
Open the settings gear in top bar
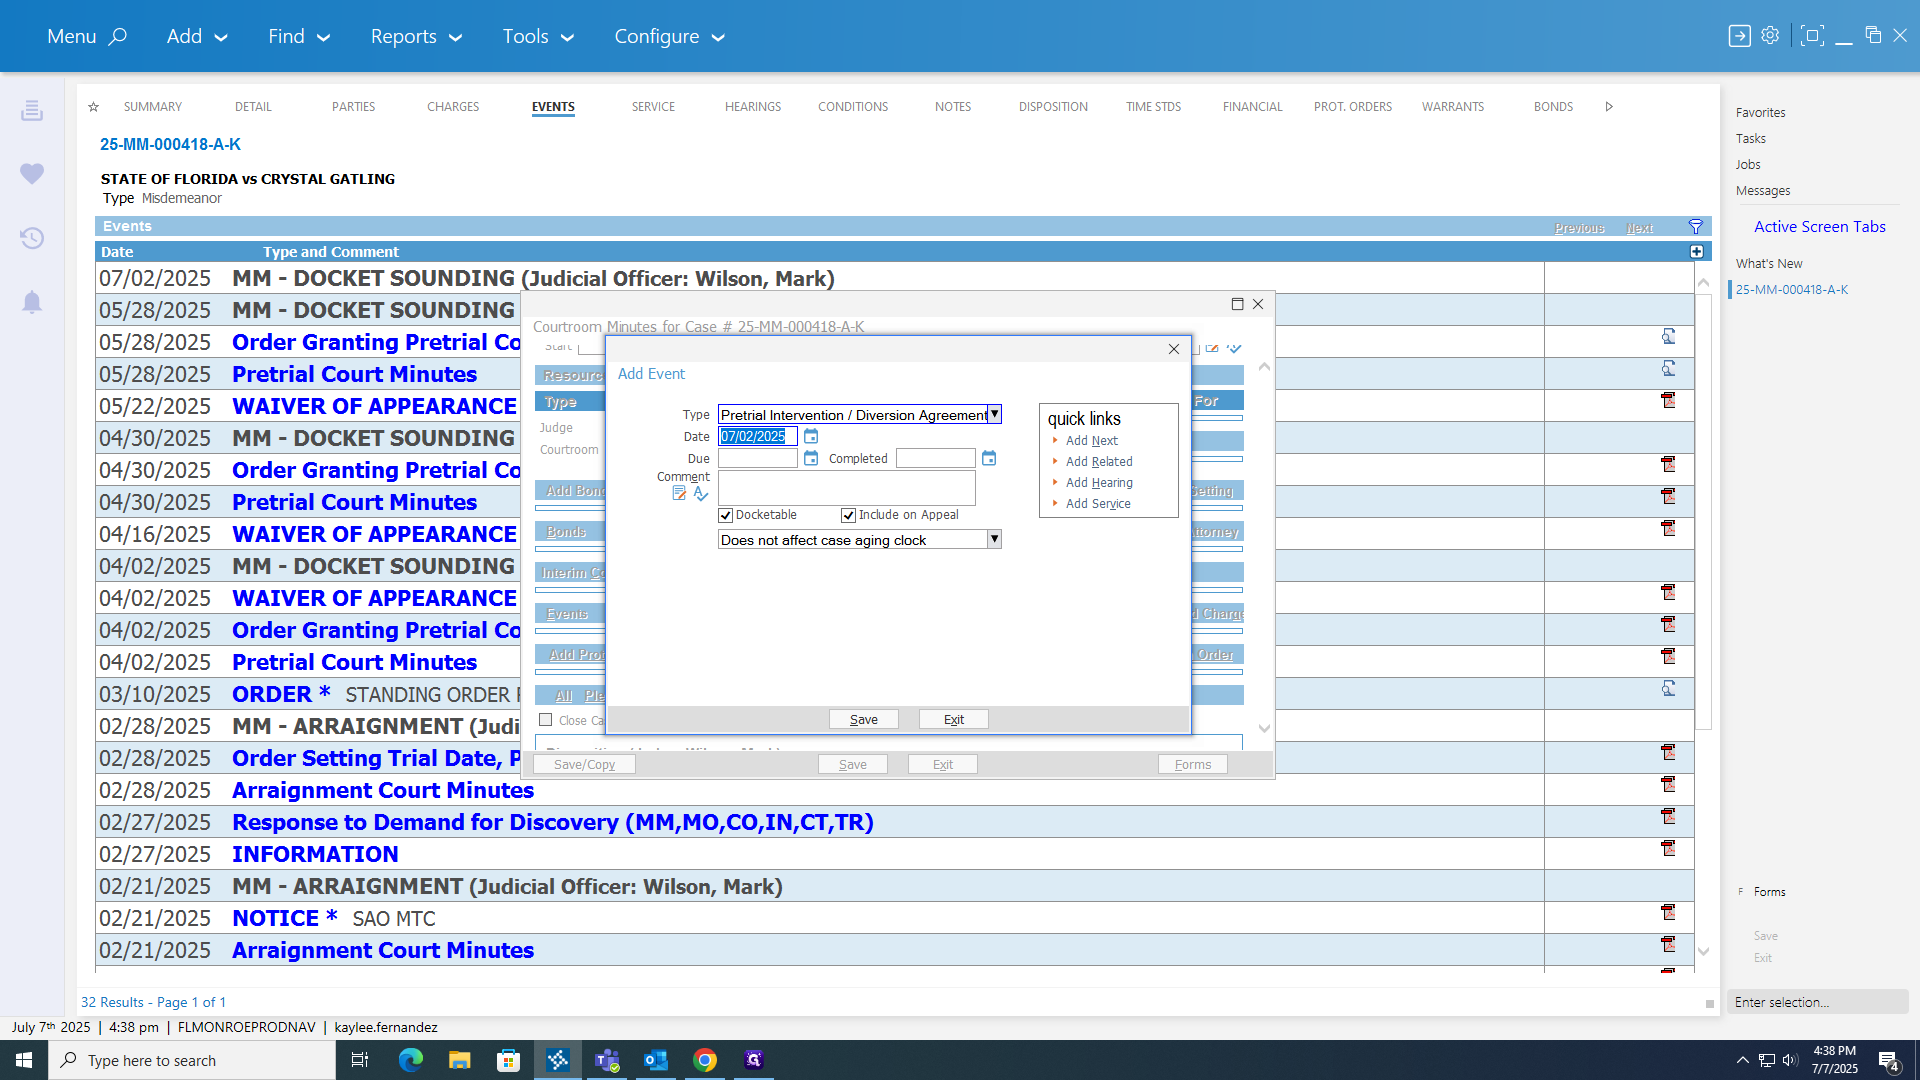click(x=1771, y=36)
